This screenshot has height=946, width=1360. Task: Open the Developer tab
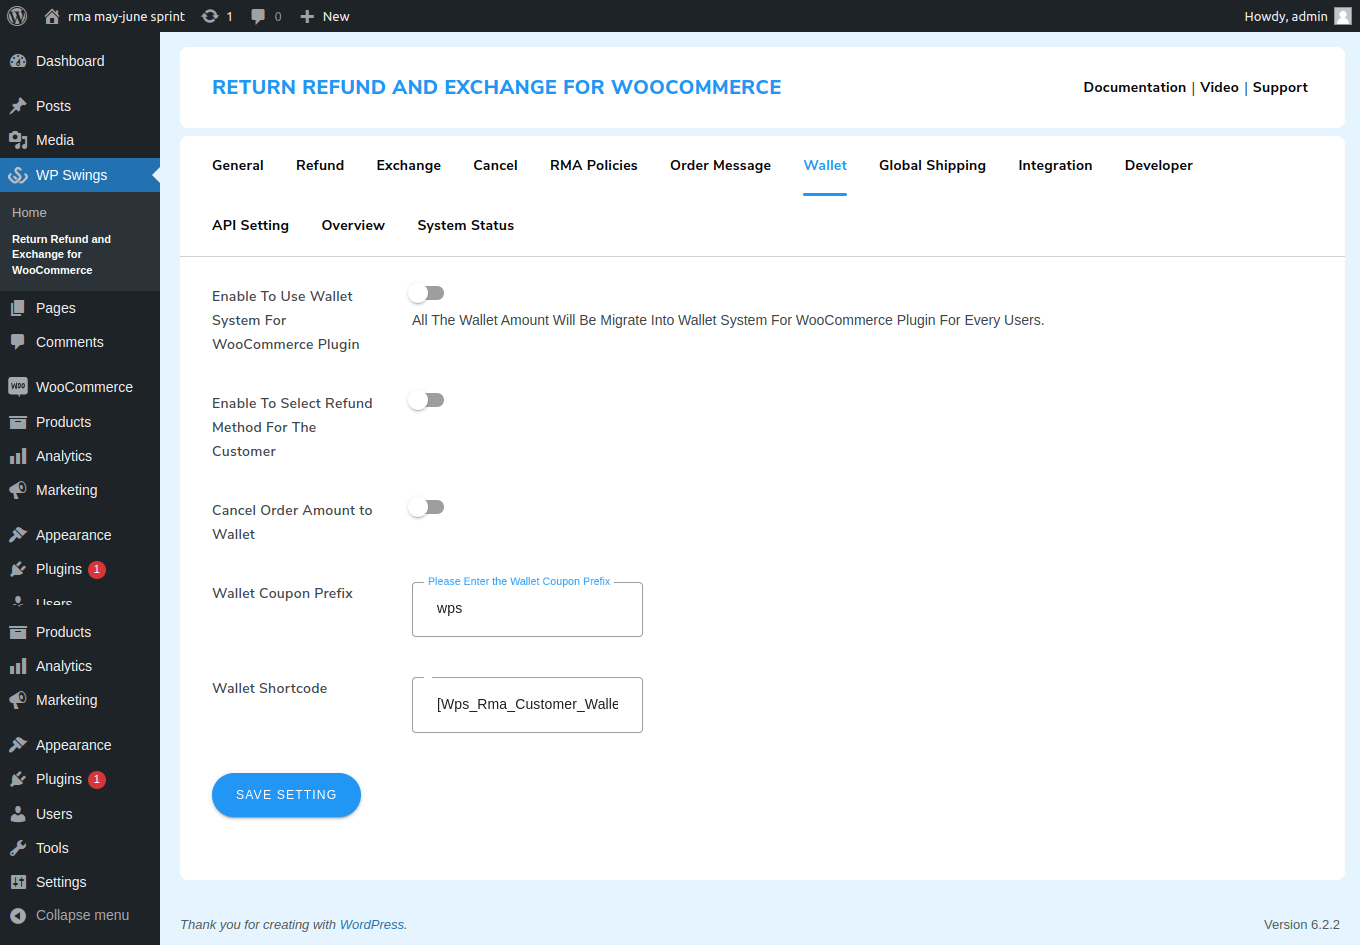coord(1159,165)
